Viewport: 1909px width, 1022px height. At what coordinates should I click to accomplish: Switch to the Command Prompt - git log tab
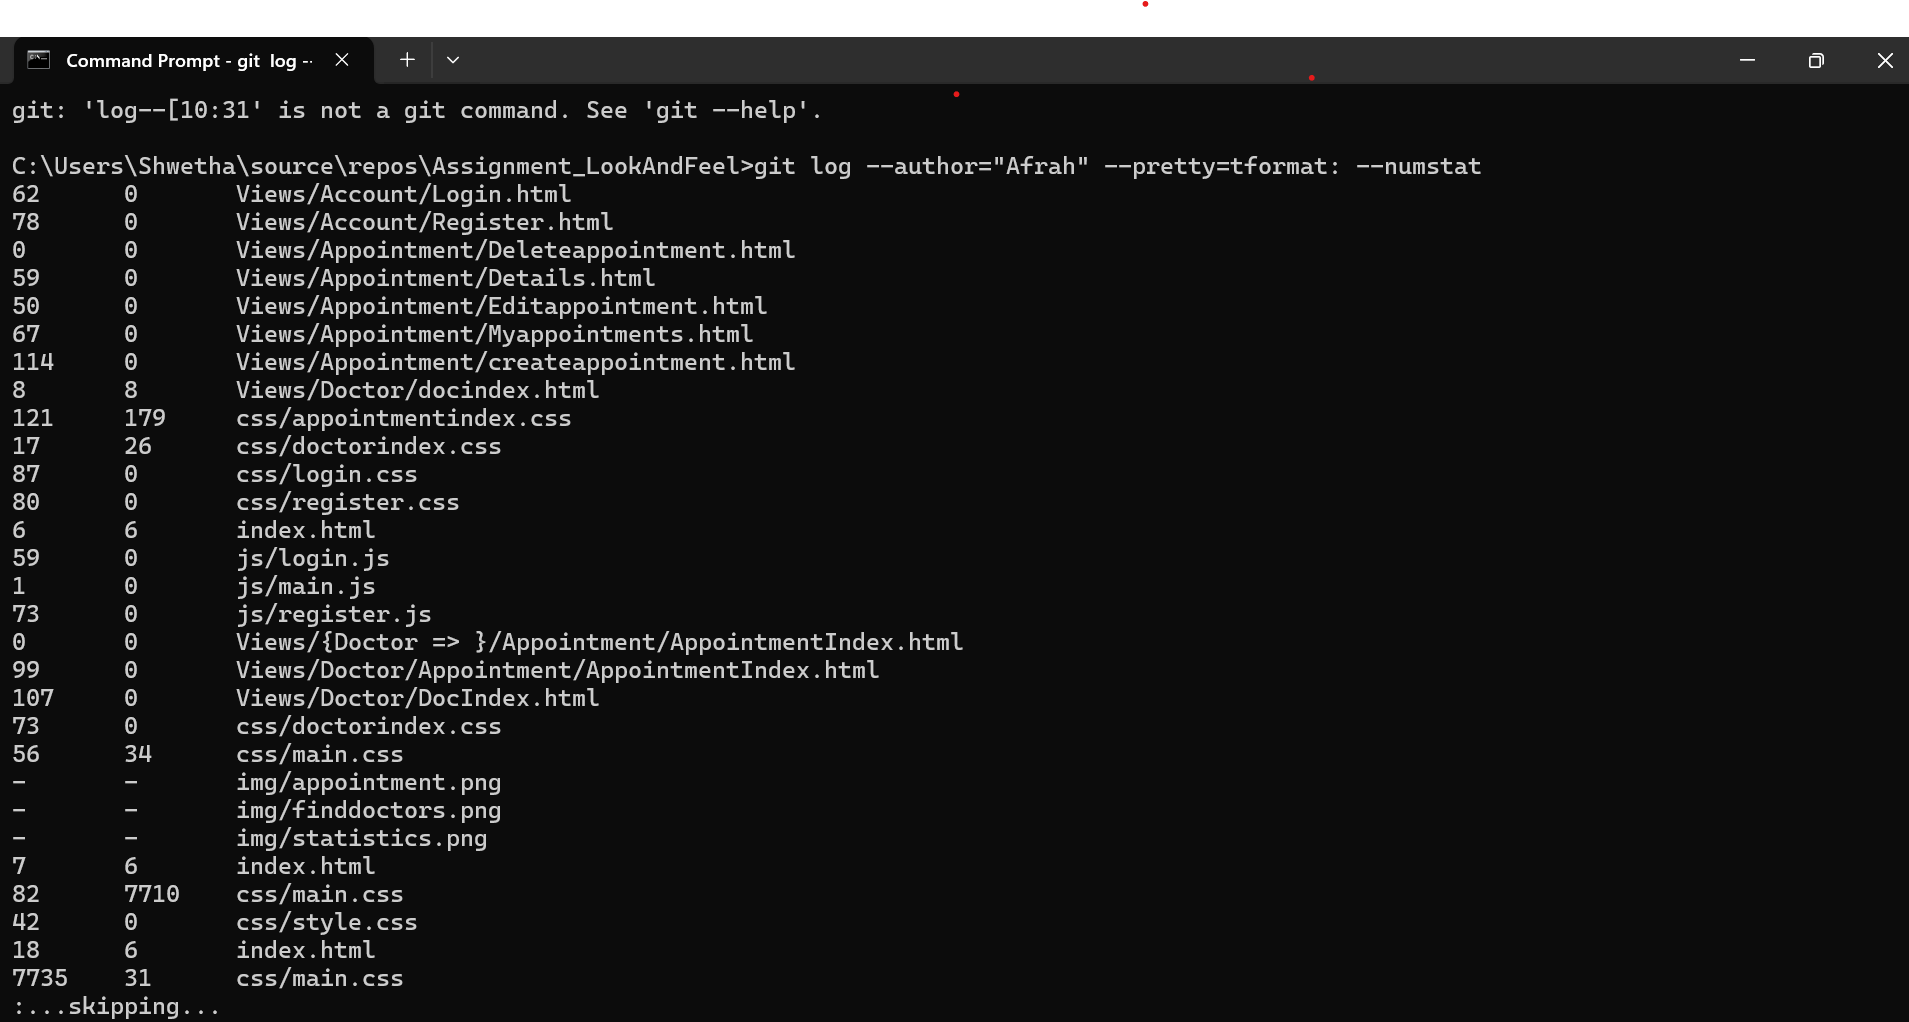point(188,61)
